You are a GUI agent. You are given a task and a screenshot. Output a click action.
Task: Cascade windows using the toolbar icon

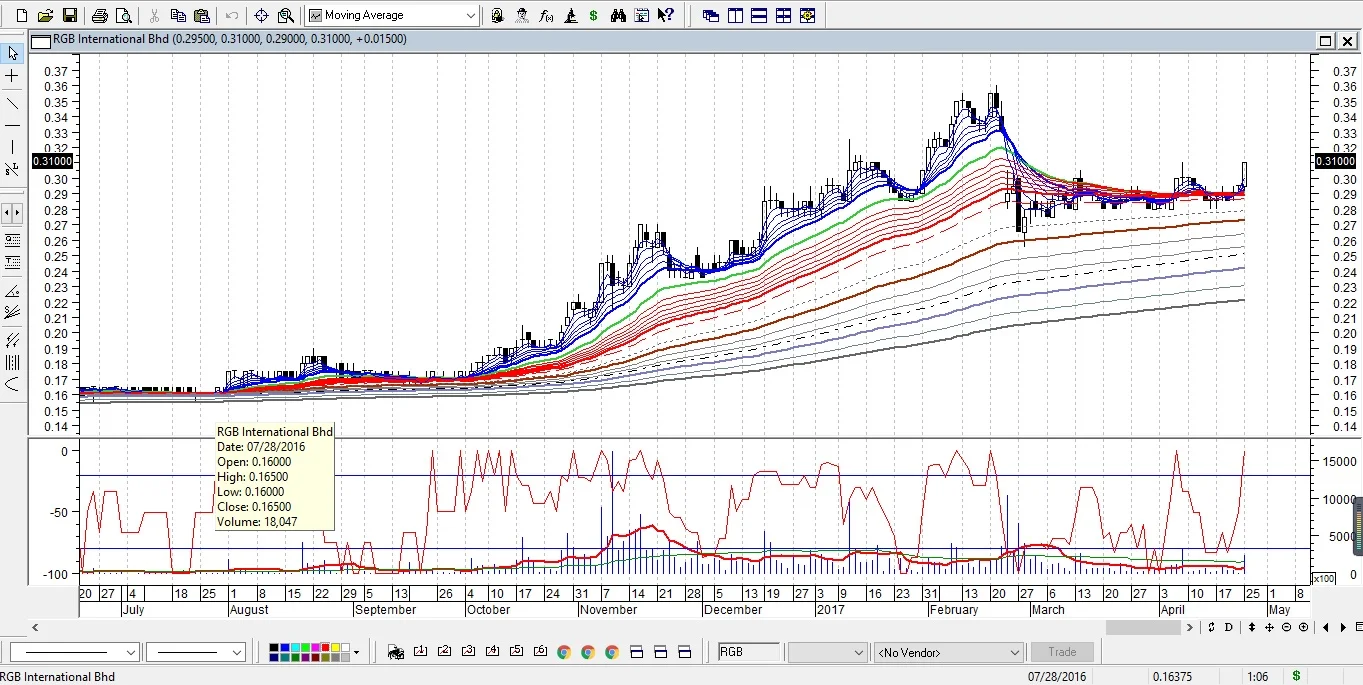coord(711,16)
